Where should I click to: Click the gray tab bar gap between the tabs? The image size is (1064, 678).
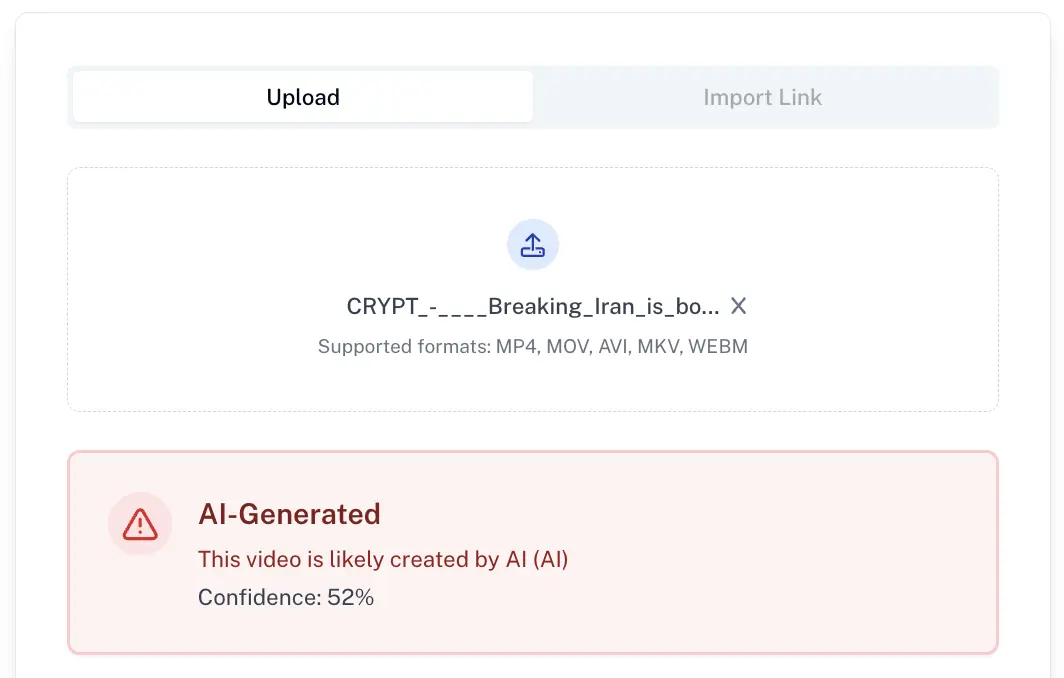coord(534,124)
